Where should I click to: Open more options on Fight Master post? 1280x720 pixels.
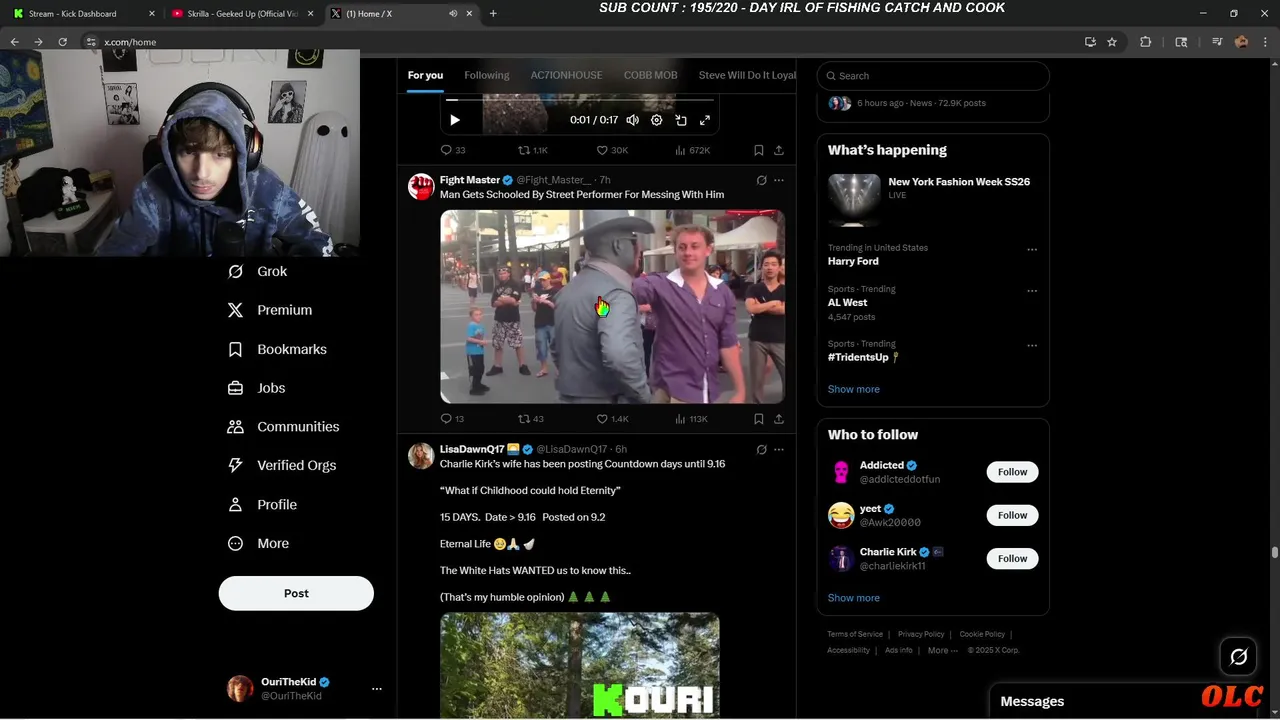coord(779,180)
